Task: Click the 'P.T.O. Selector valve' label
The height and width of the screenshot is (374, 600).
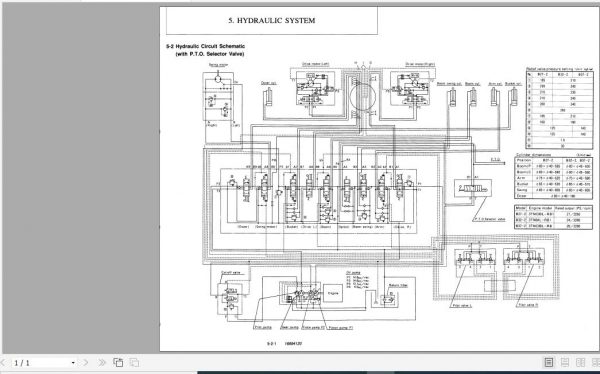Action: tap(489, 219)
